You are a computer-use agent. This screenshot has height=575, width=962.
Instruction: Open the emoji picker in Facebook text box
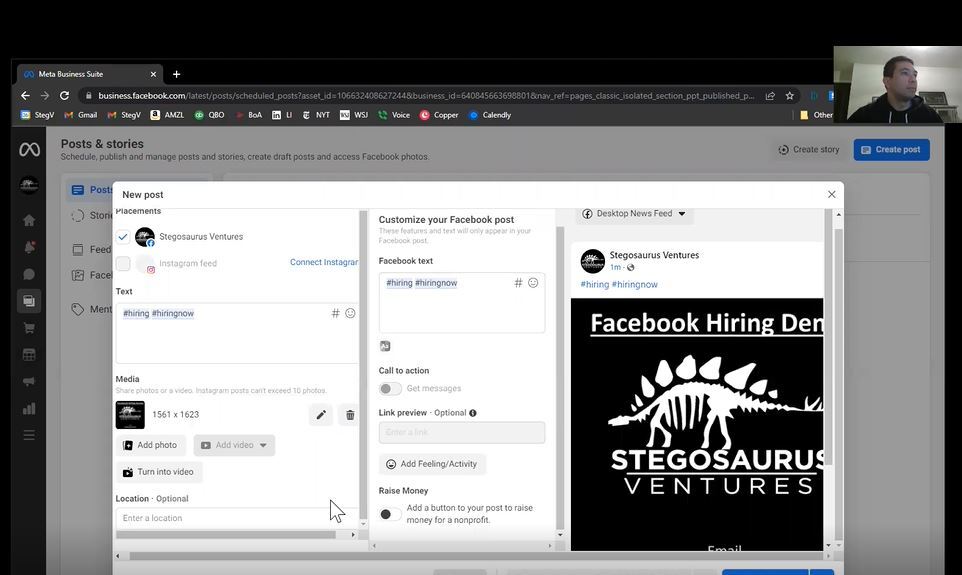(x=533, y=282)
